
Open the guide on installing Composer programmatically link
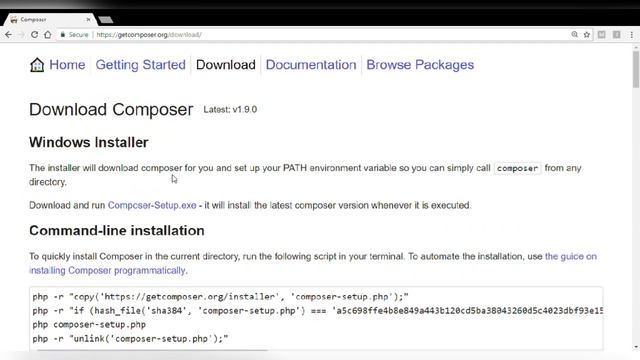tap(313, 263)
